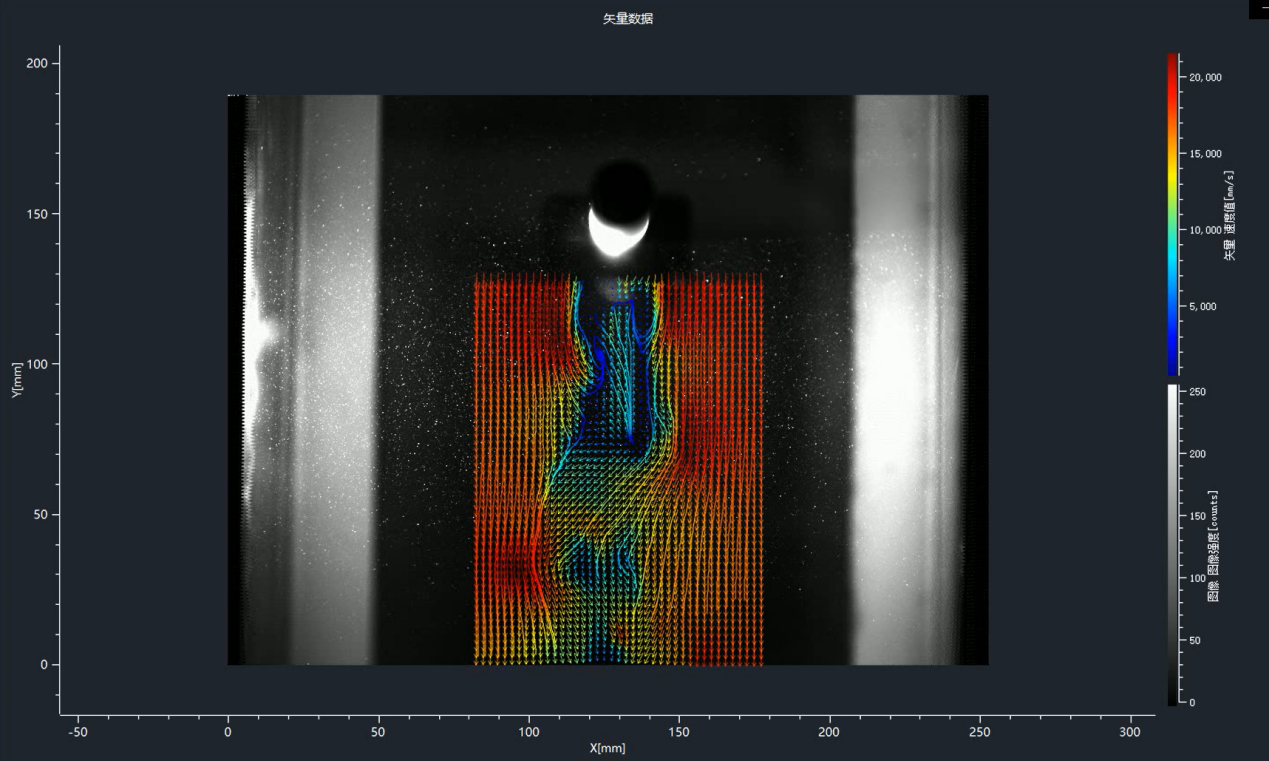Click the 200 tick label on Y axis
1269x761 pixels.
point(36,64)
